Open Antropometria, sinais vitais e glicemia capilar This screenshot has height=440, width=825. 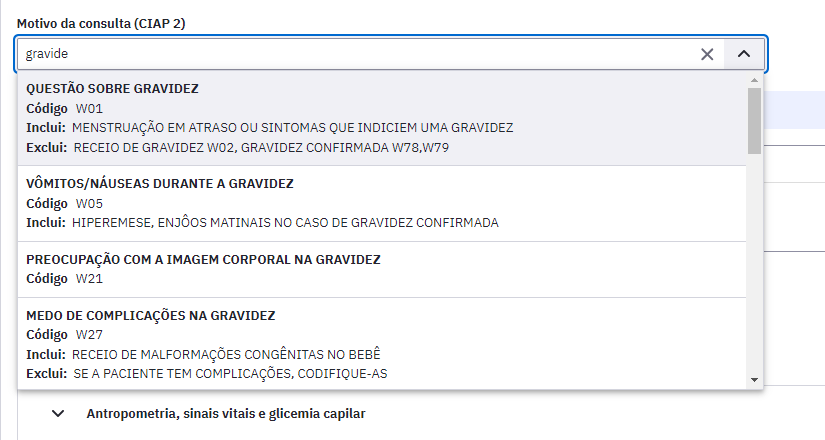coord(226,414)
